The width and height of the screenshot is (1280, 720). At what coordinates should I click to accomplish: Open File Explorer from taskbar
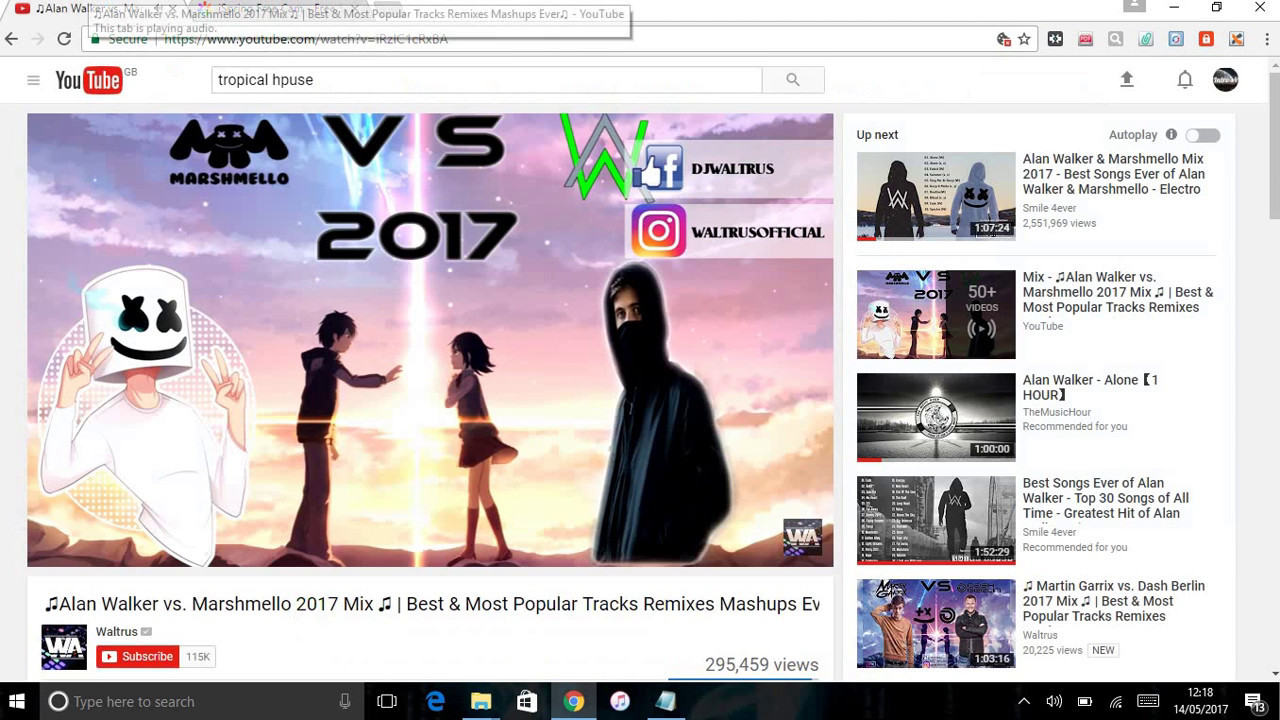(481, 701)
